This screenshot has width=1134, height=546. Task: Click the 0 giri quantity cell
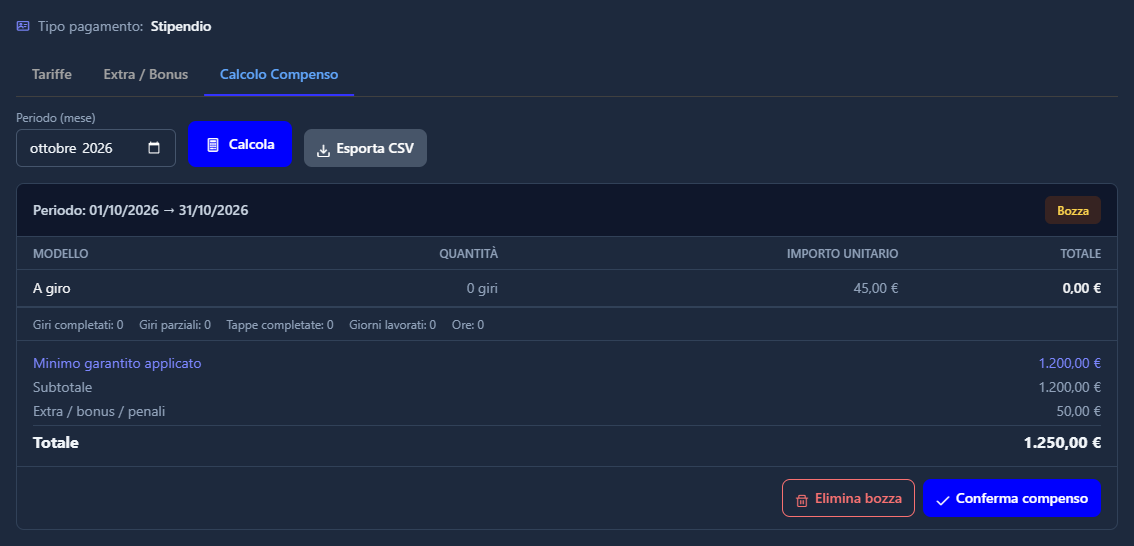[482, 289]
